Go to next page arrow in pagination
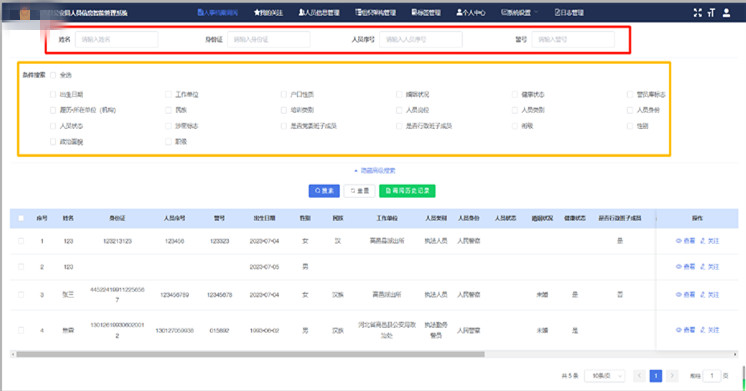The height and width of the screenshot is (391, 746). [672, 376]
